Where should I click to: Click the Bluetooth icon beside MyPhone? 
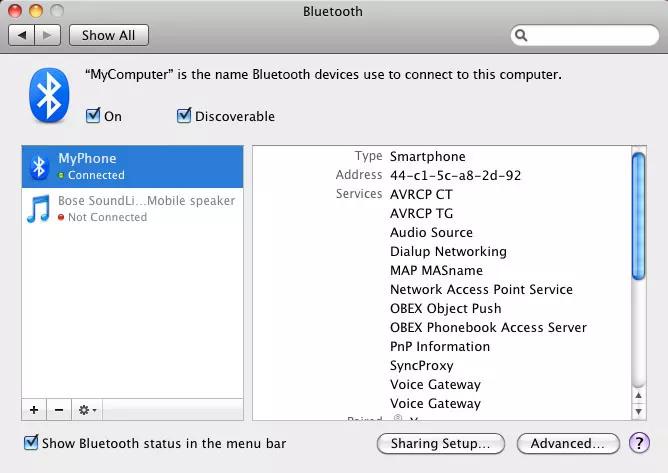39,167
